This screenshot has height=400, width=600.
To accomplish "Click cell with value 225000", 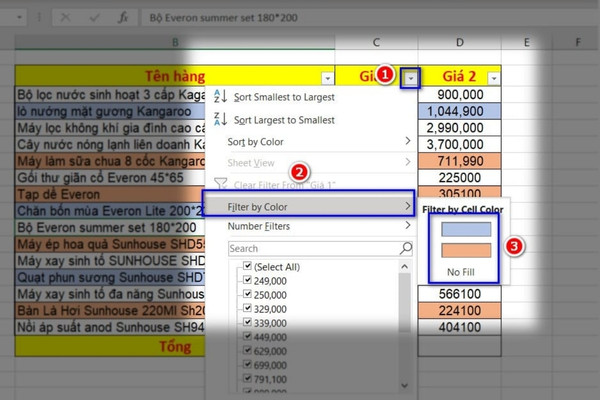I will tap(460, 178).
